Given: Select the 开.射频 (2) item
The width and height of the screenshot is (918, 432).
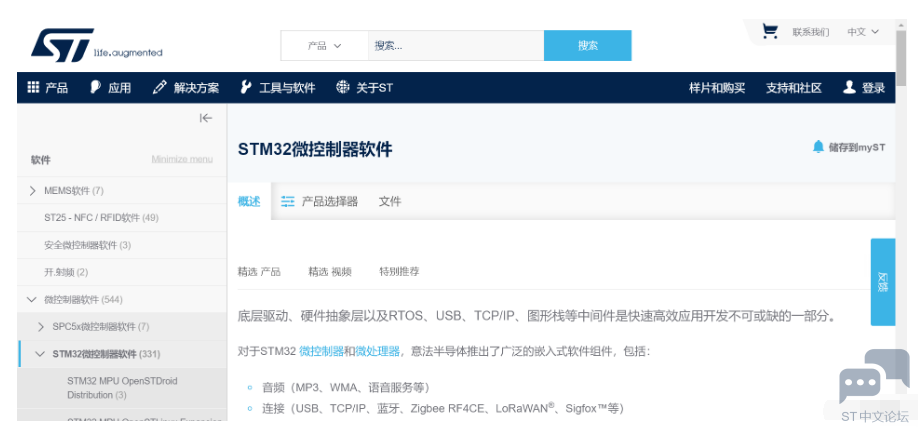Looking at the screenshot, I should click(x=66, y=272).
